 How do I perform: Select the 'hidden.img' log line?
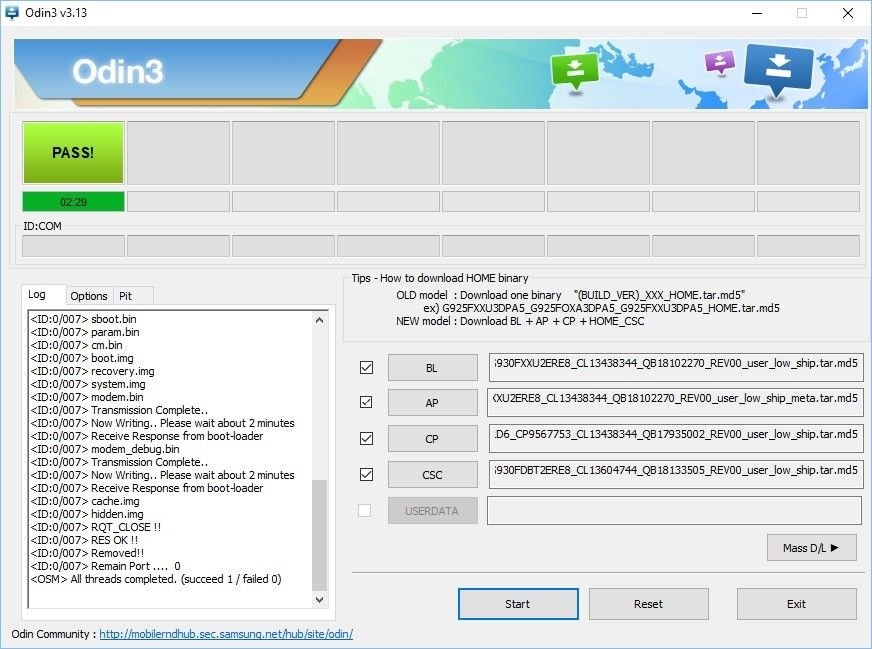tap(87, 514)
